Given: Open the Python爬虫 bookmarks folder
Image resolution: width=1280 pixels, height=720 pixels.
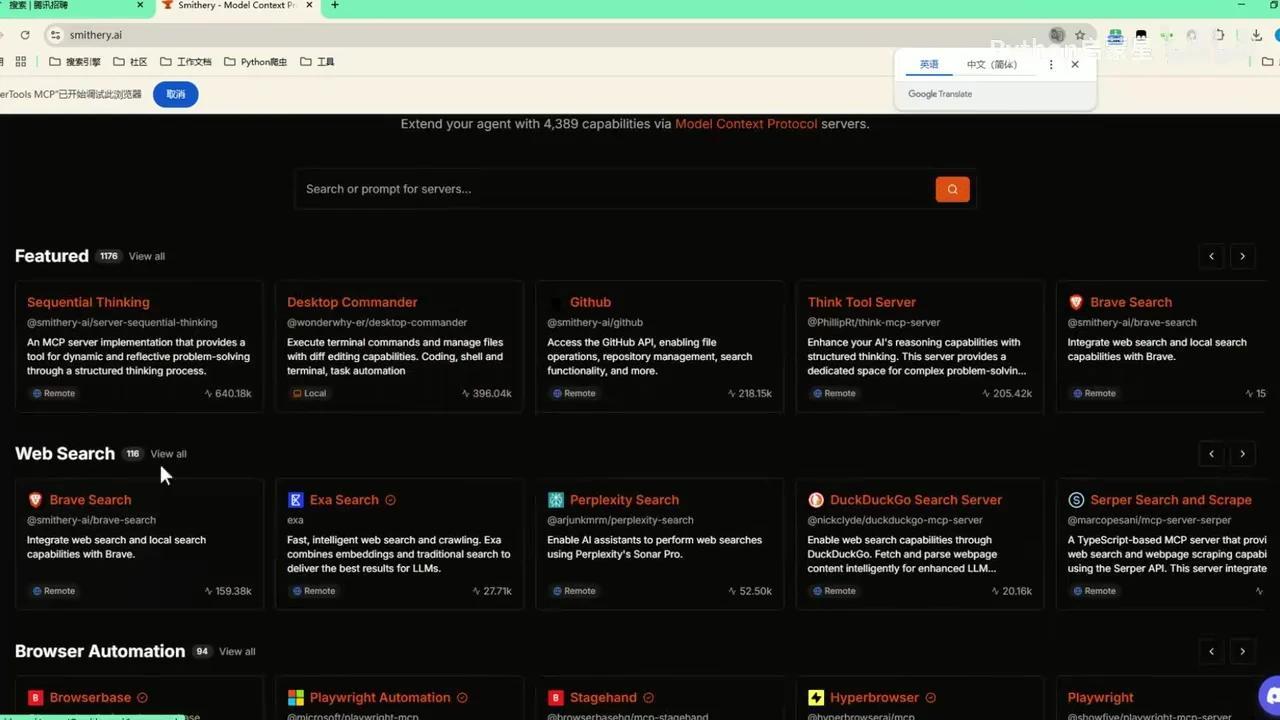Looking at the screenshot, I should (264, 61).
